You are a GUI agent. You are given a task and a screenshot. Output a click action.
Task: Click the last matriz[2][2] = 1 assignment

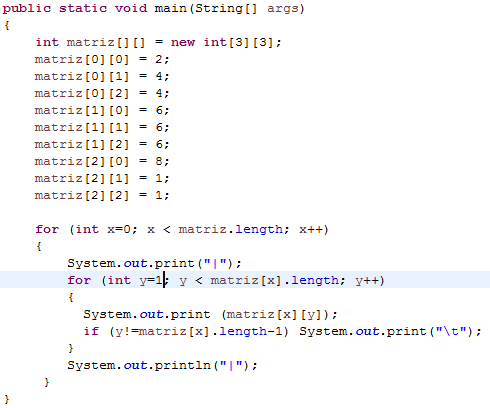point(102,195)
